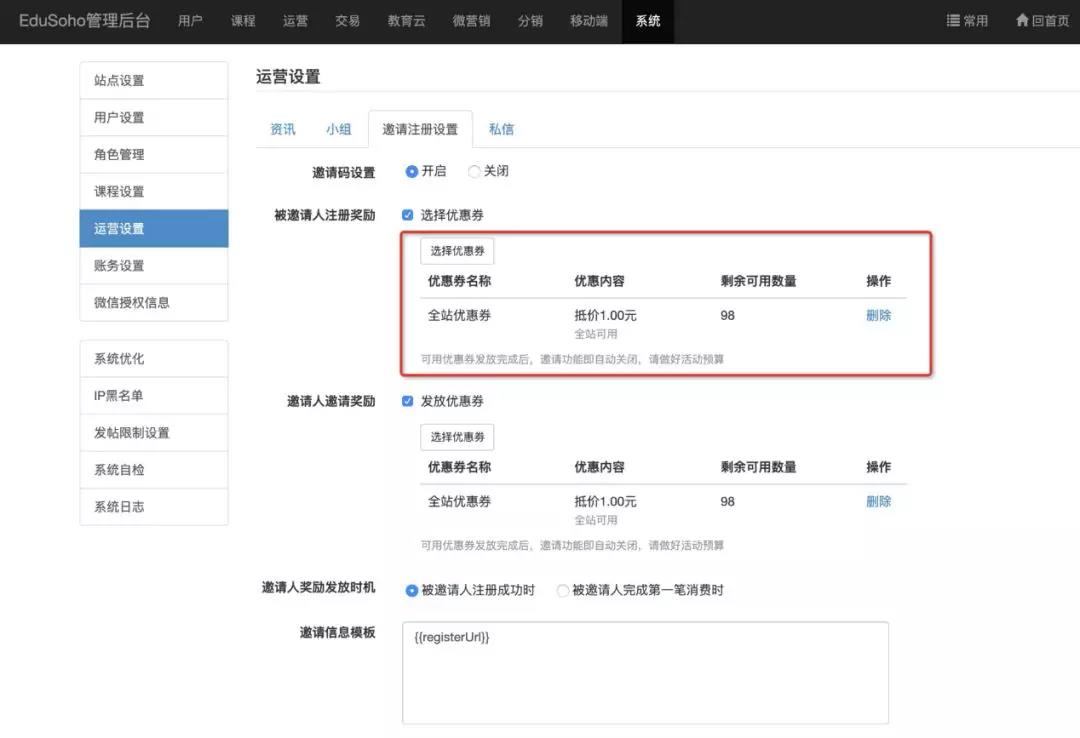Delete coupon in inviter reward table
Image resolution: width=1080 pixels, height=738 pixels.
tap(878, 502)
